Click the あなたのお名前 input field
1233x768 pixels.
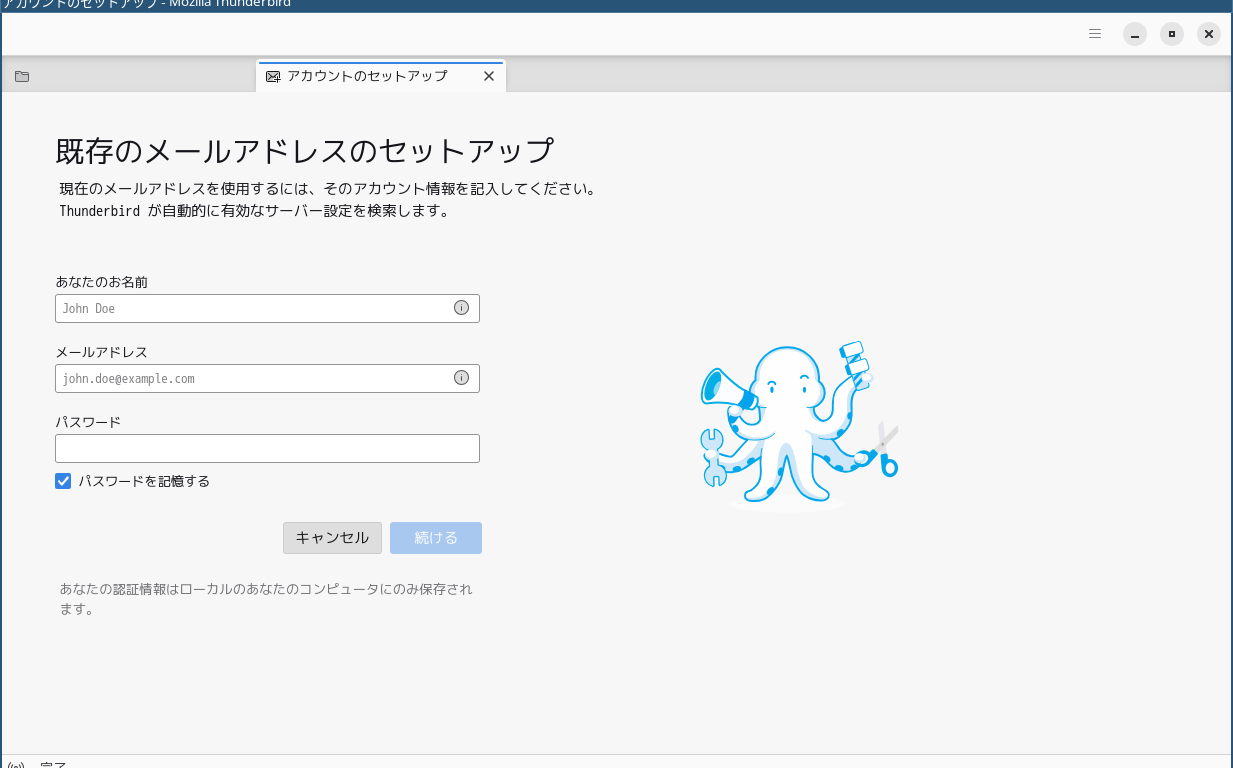[x=267, y=308]
